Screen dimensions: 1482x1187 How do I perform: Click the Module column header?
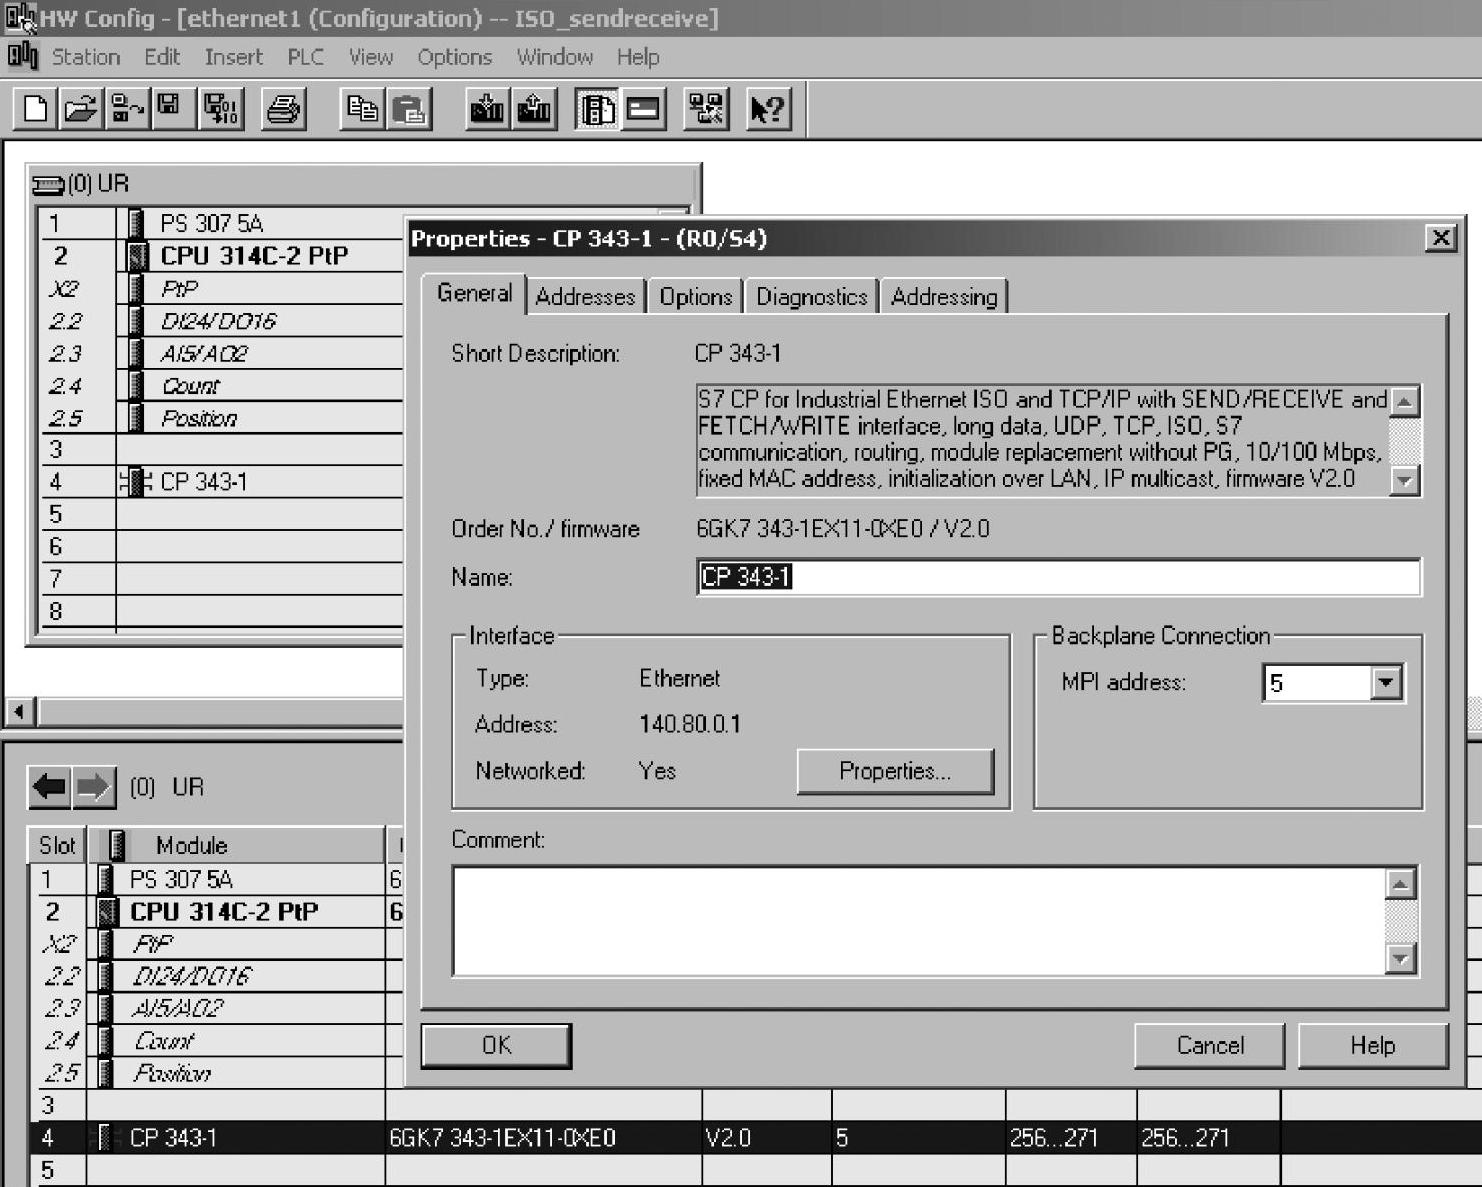click(236, 846)
